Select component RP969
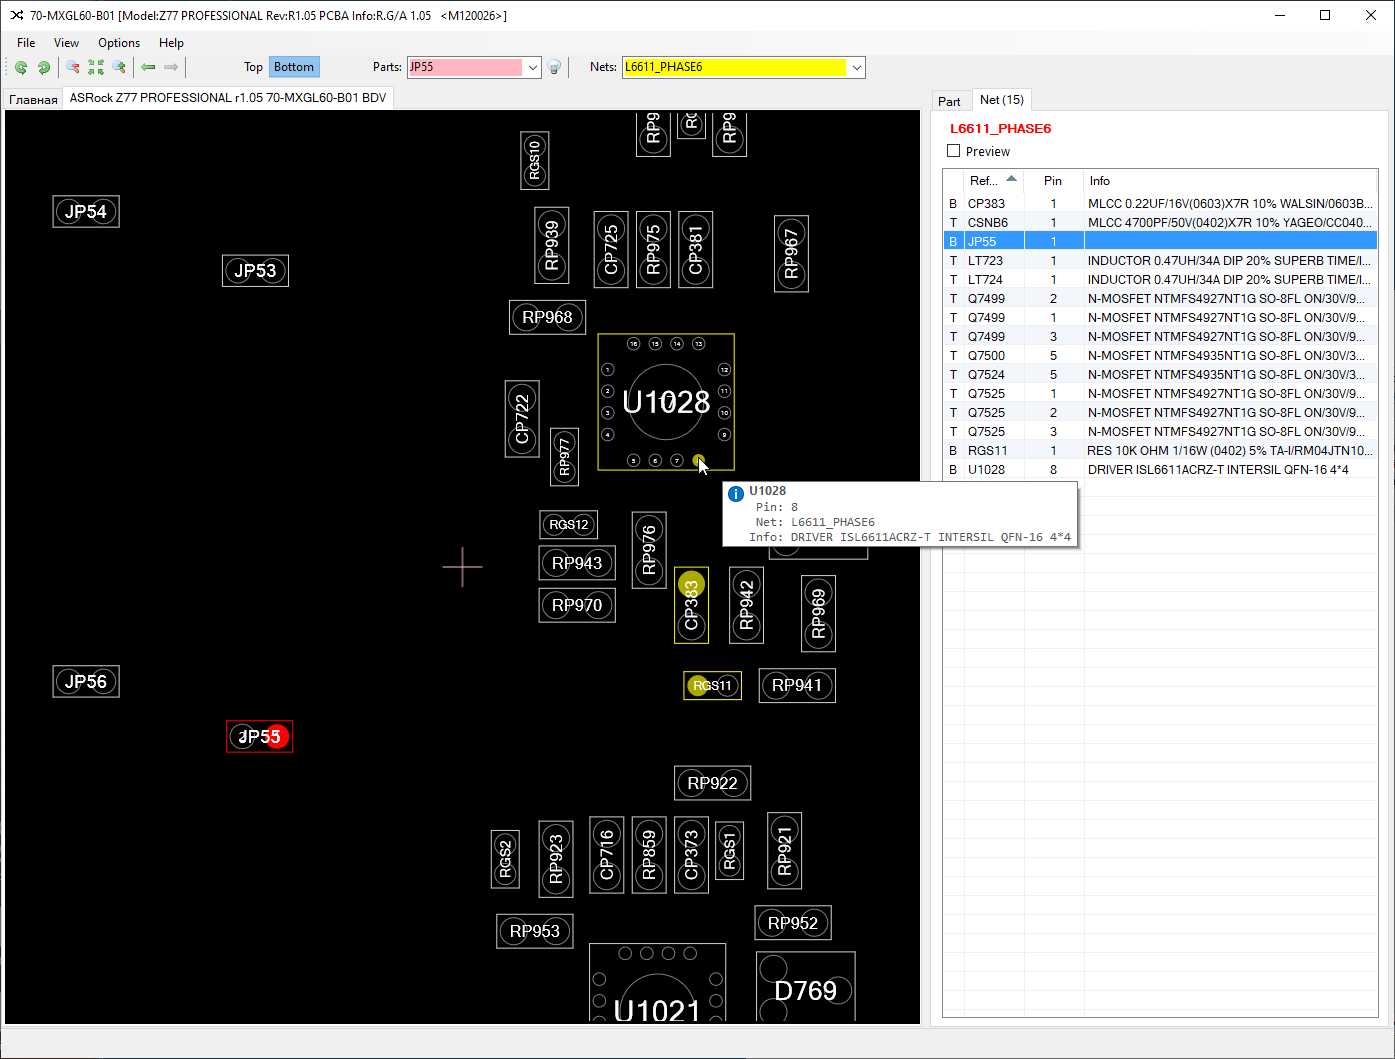 point(819,614)
